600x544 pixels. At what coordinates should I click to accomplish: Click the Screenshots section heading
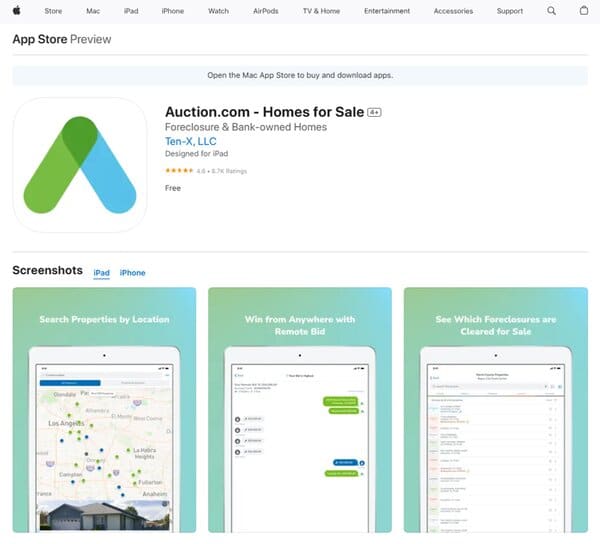(47, 270)
